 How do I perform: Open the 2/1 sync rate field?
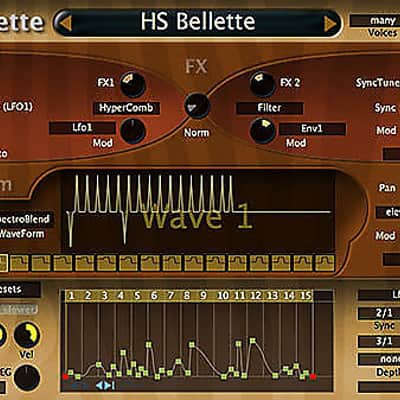379,313
